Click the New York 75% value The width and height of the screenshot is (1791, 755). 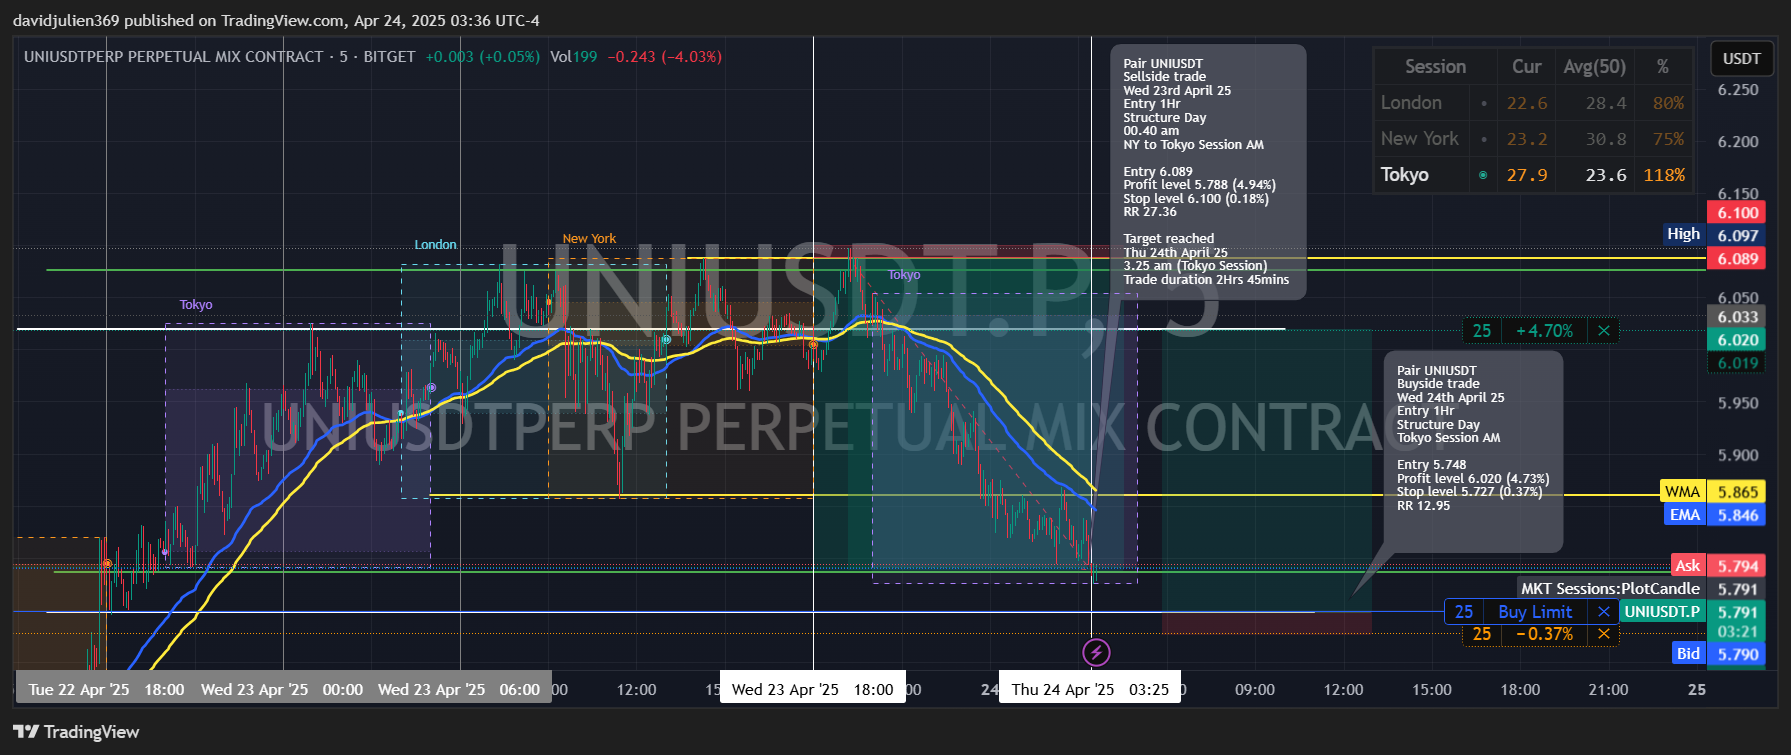[x=1668, y=139]
